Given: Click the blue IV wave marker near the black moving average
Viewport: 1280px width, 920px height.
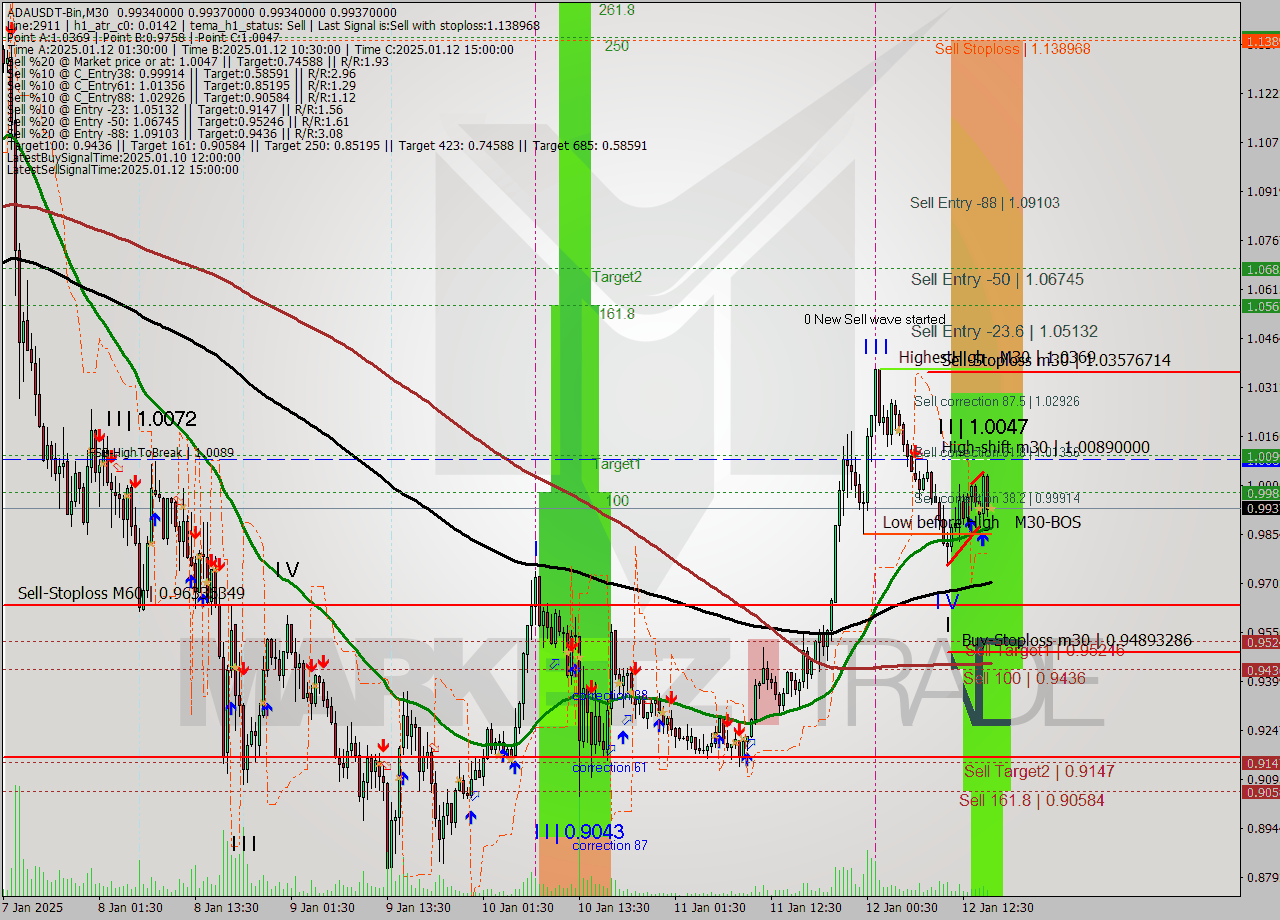Looking at the screenshot, I should coord(946,601).
